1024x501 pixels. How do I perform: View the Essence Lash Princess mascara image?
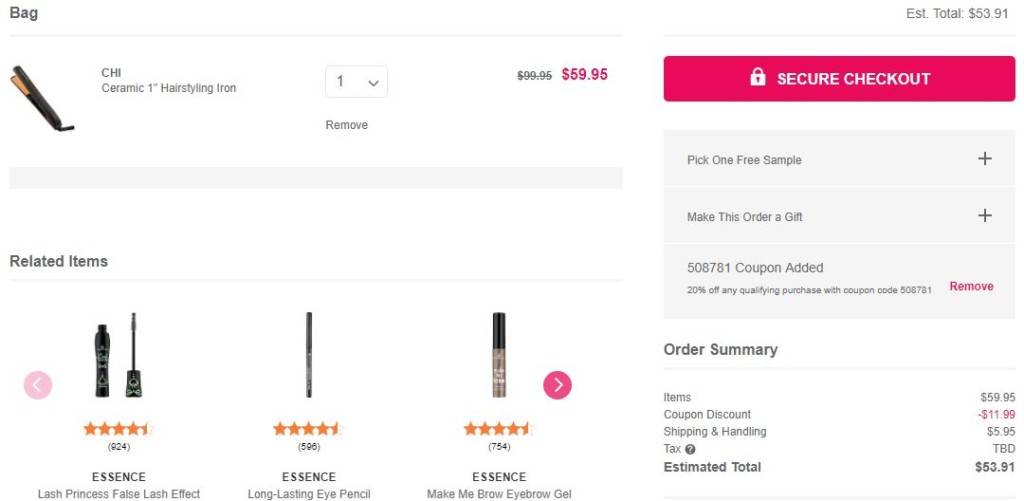[x=118, y=355]
